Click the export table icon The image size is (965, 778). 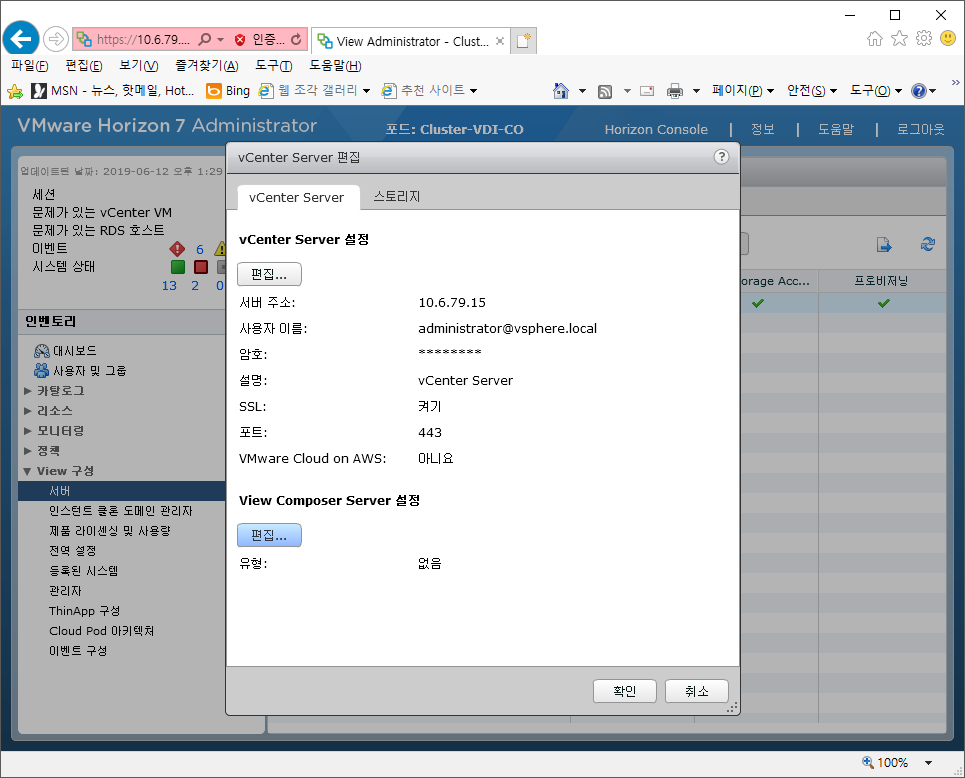[884, 245]
